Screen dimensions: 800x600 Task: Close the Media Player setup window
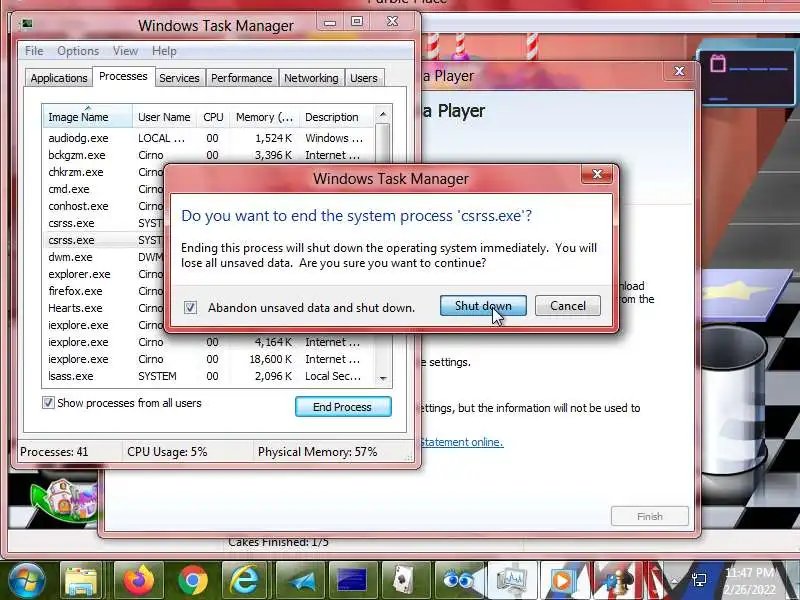679,71
